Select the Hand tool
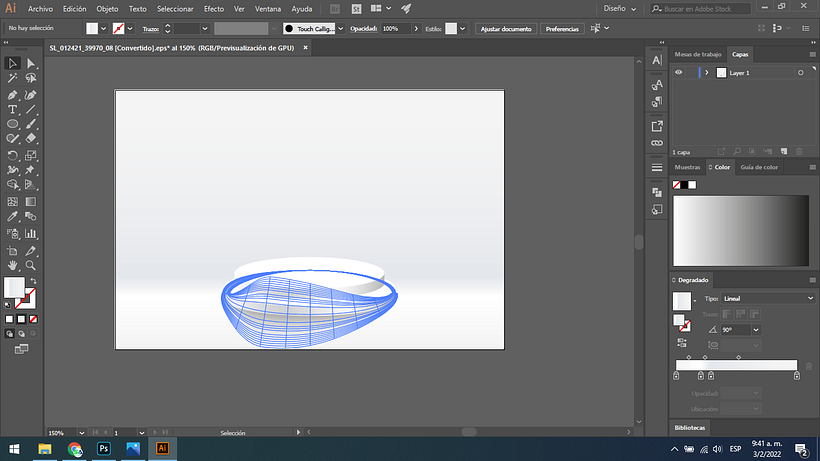The image size is (820, 461). point(13,265)
